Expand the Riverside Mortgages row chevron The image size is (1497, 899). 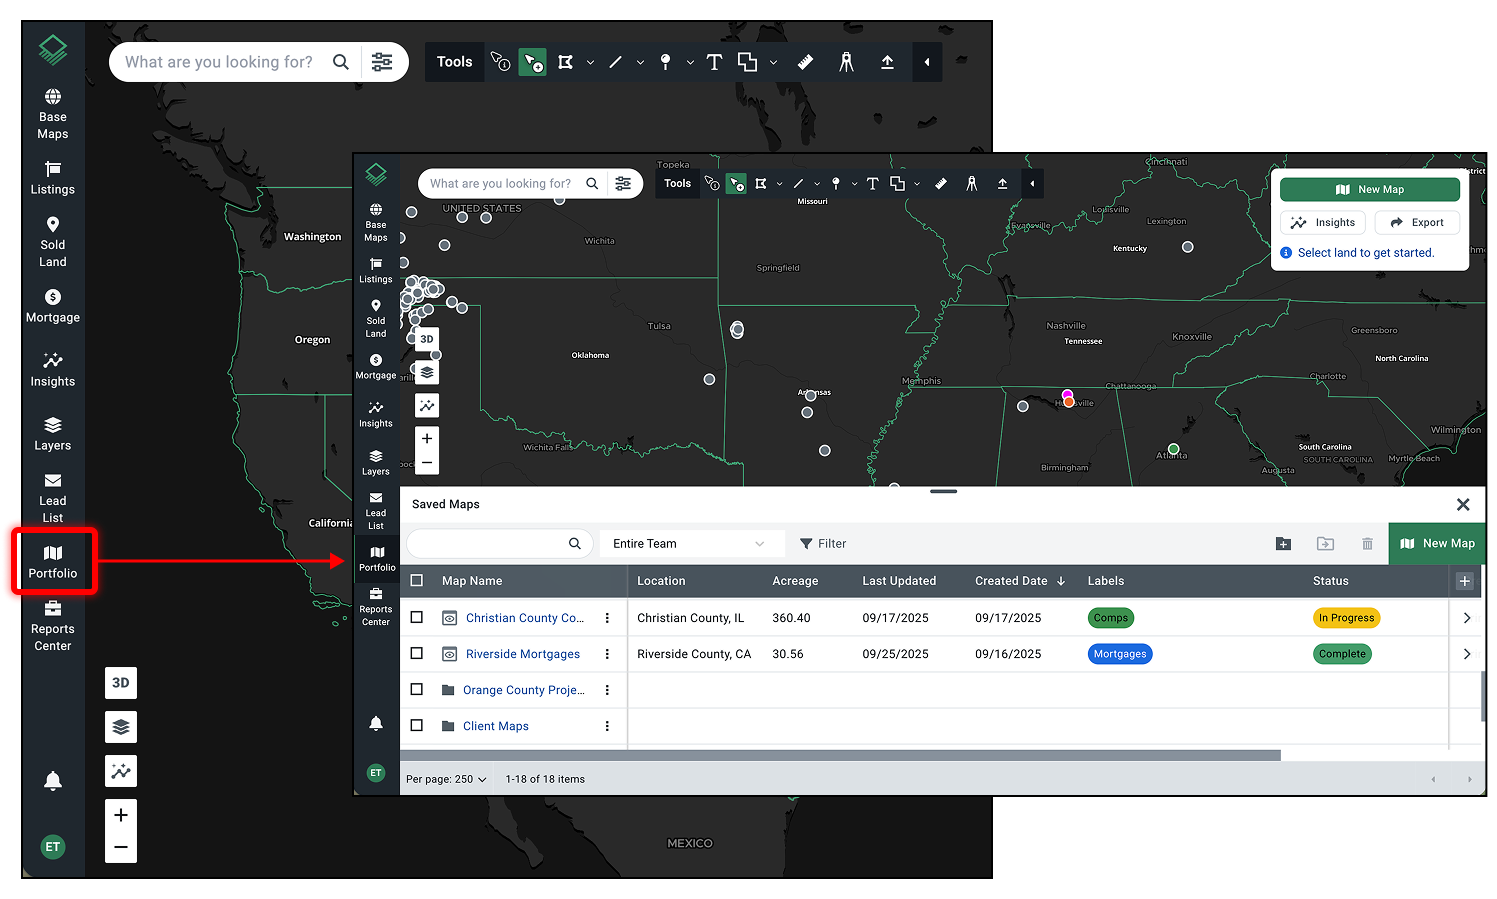tap(1467, 654)
